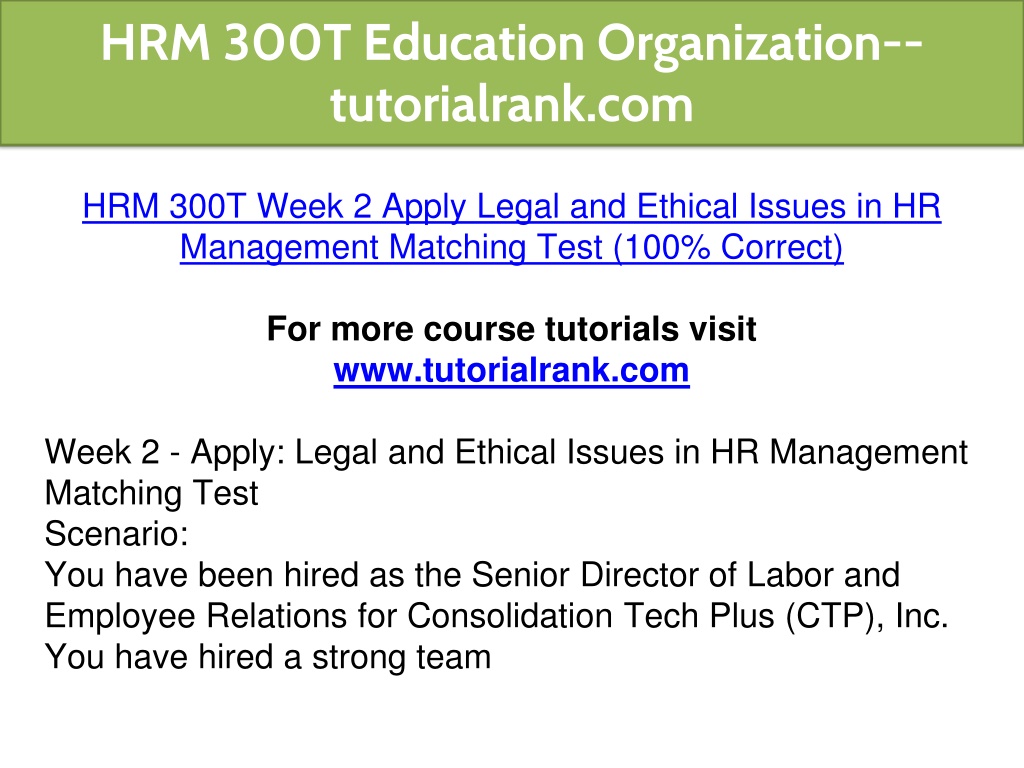Select the HRM 300T Education Organization heading line
This screenshot has height=768, width=1024.
pos(512,44)
